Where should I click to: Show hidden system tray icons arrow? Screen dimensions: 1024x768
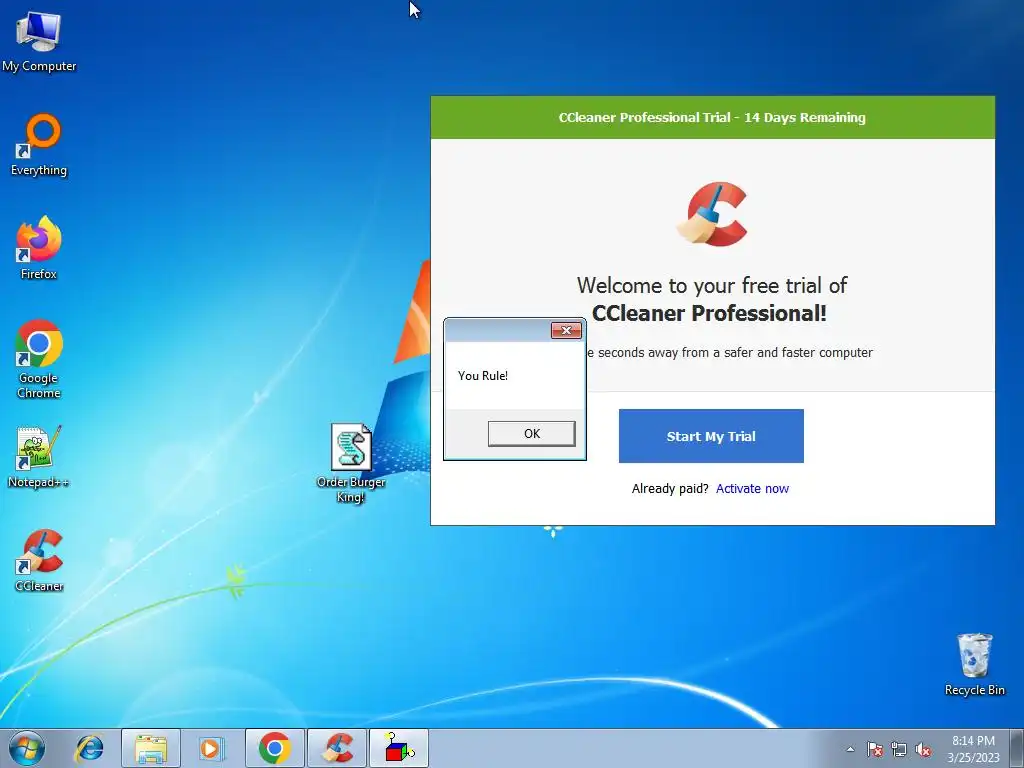tap(850, 749)
